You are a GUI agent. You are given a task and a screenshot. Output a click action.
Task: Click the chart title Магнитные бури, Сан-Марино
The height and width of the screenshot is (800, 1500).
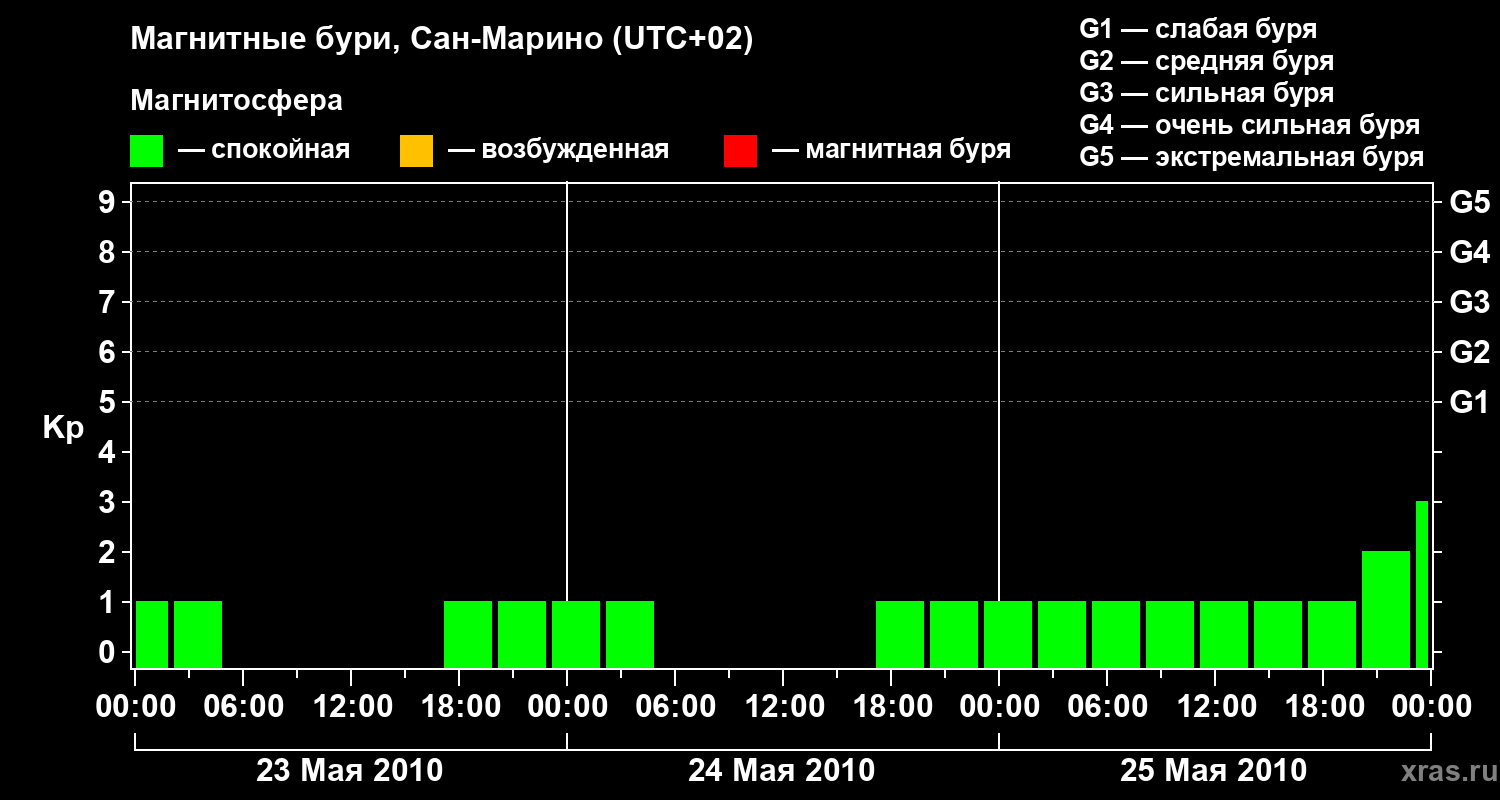[441, 41]
